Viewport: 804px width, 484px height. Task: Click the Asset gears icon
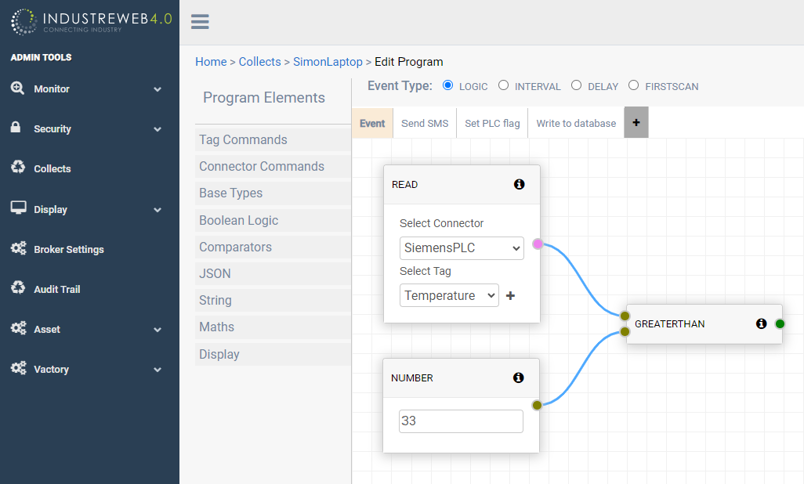click(18, 328)
